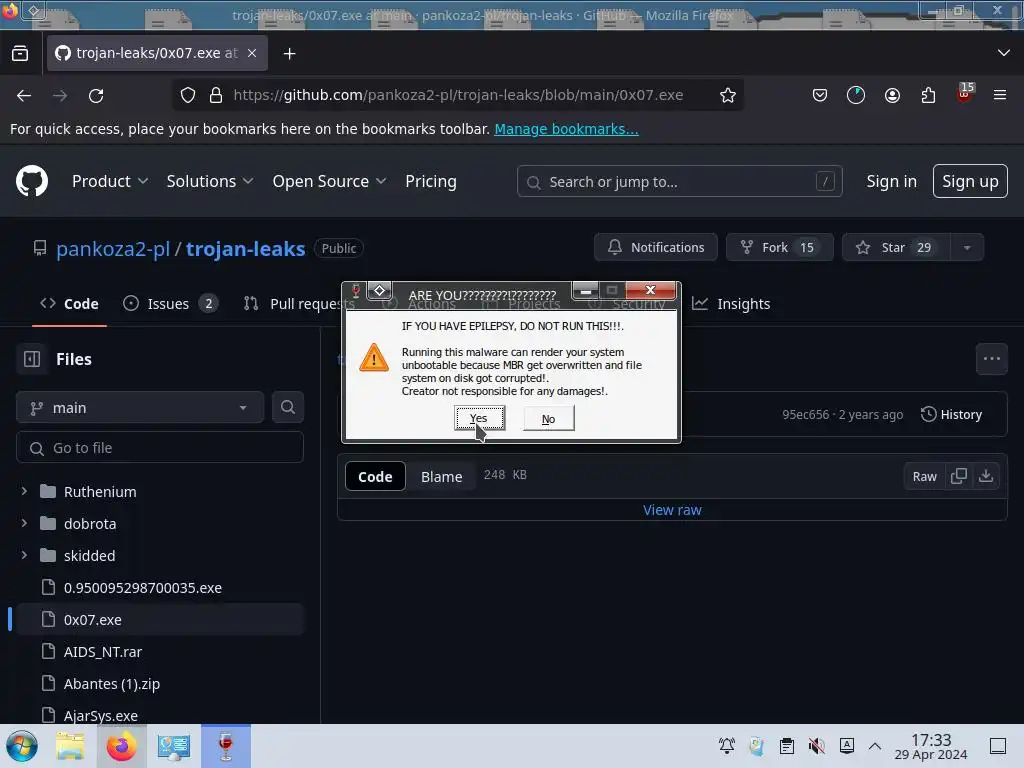This screenshot has height=768, width=1024.
Task: Open the file manager from taskbar
Action: [x=70, y=746]
